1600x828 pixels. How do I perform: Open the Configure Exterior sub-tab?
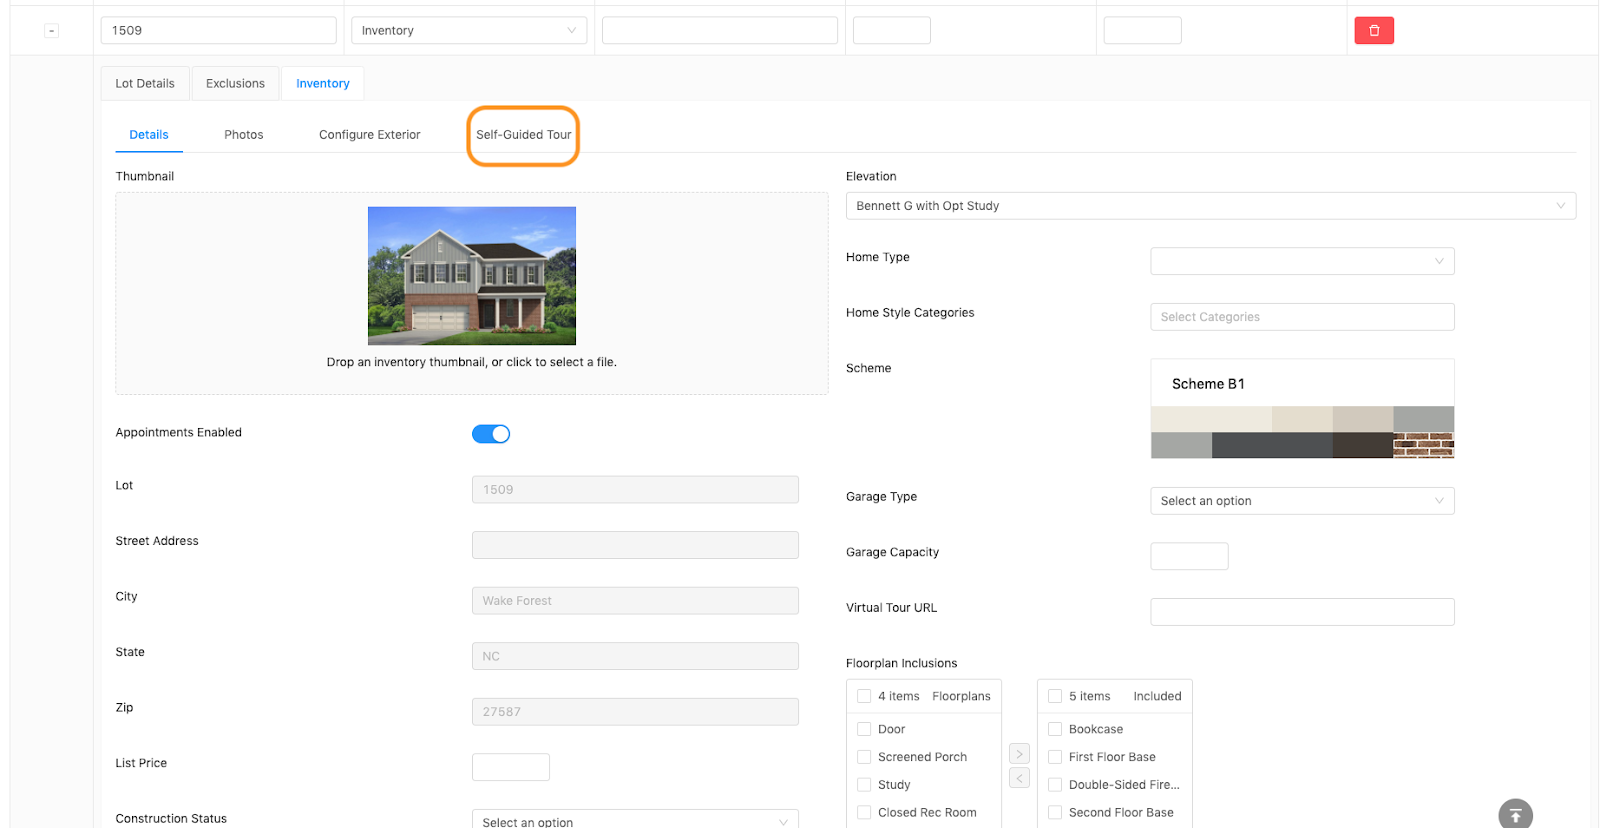click(x=370, y=135)
